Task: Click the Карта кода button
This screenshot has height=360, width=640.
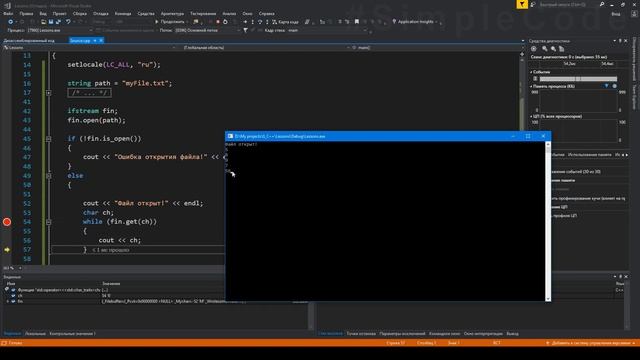Action: 285,22
